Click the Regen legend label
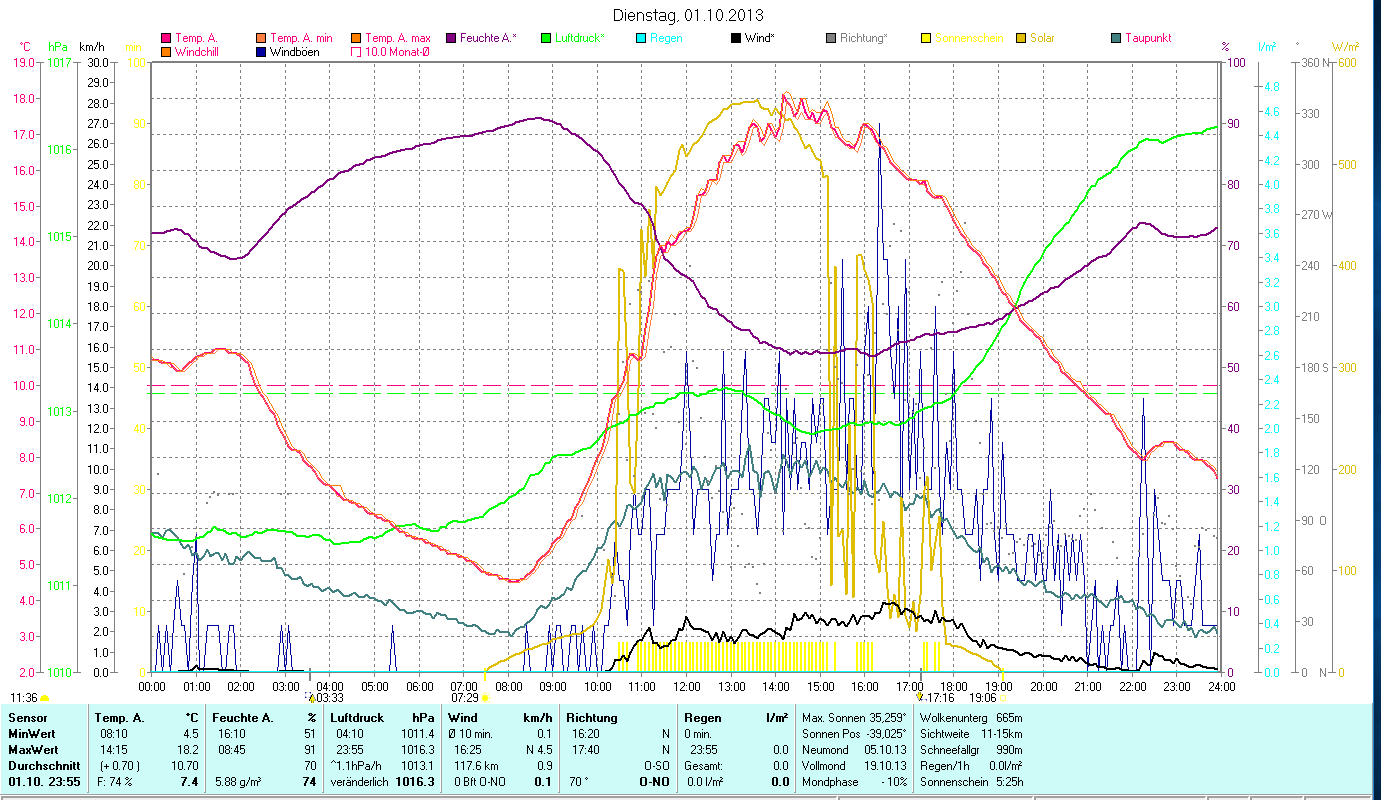The image size is (1381, 800). (667, 38)
